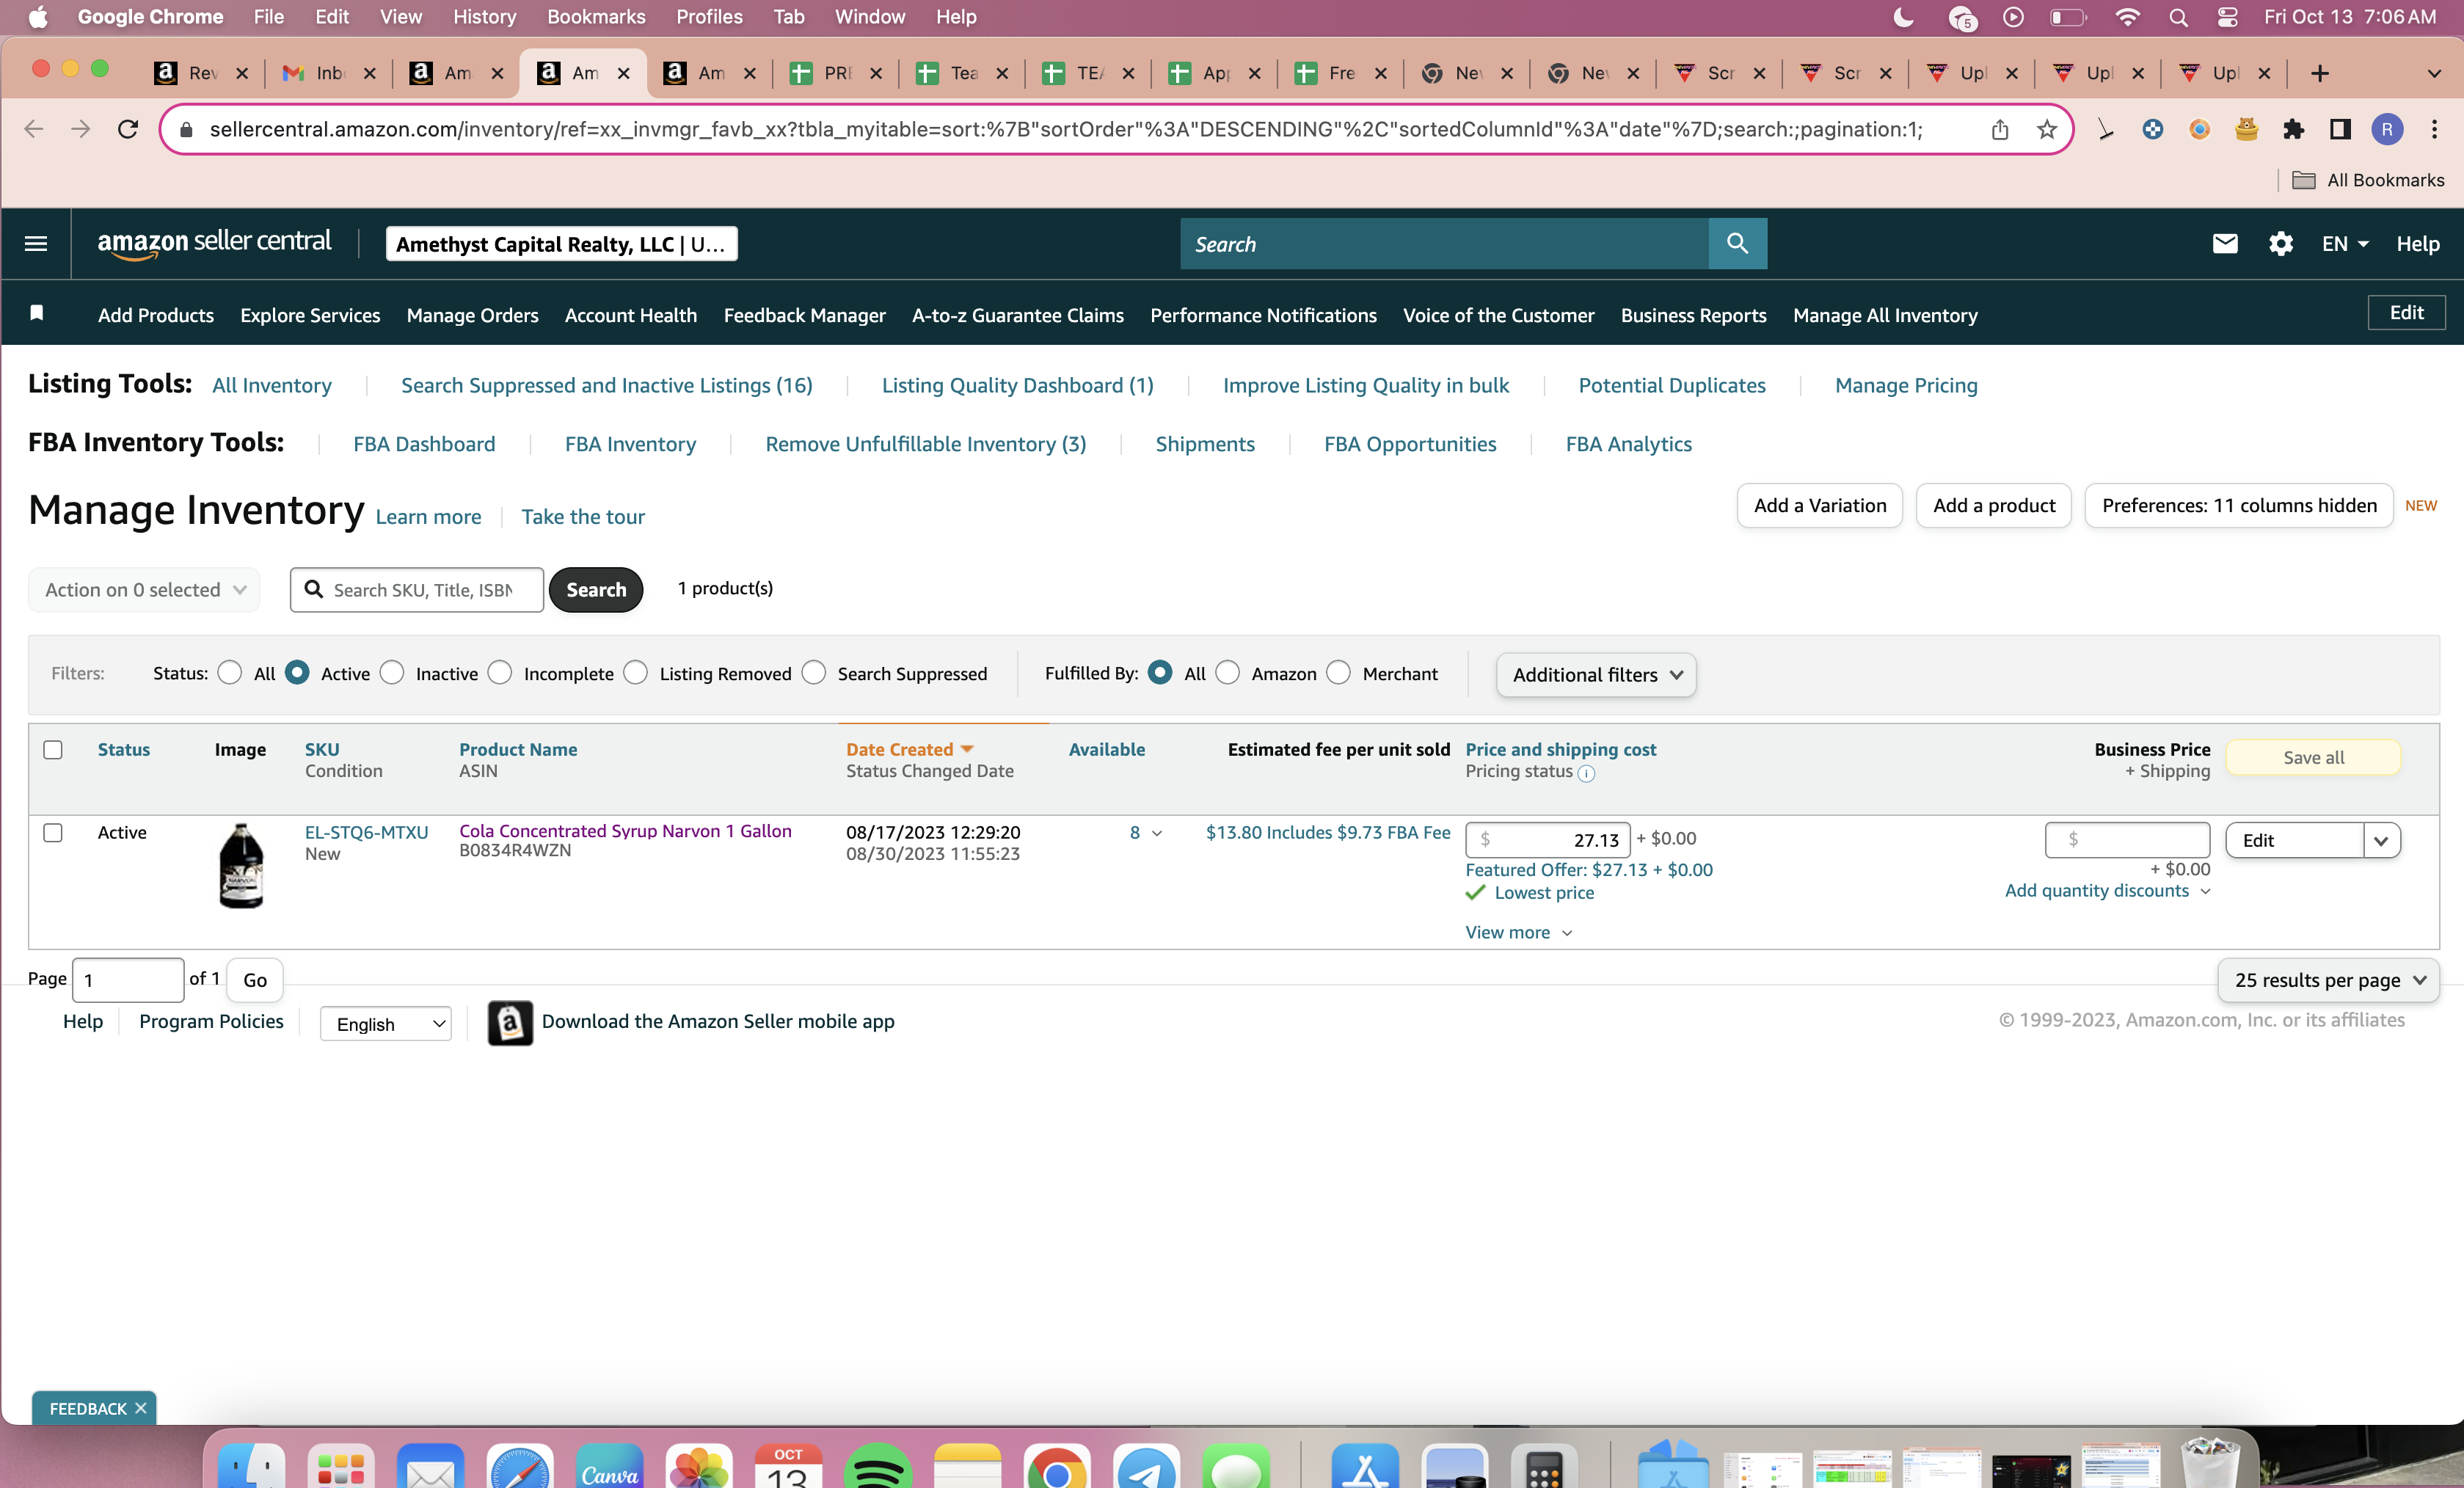Toggle the select-all checkbox in table header
The image size is (2464, 1488).
[53, 750]
